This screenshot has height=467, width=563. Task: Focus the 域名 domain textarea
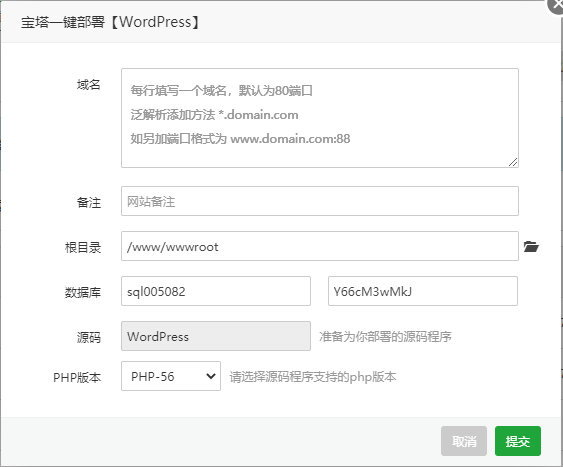click(320, 118)
